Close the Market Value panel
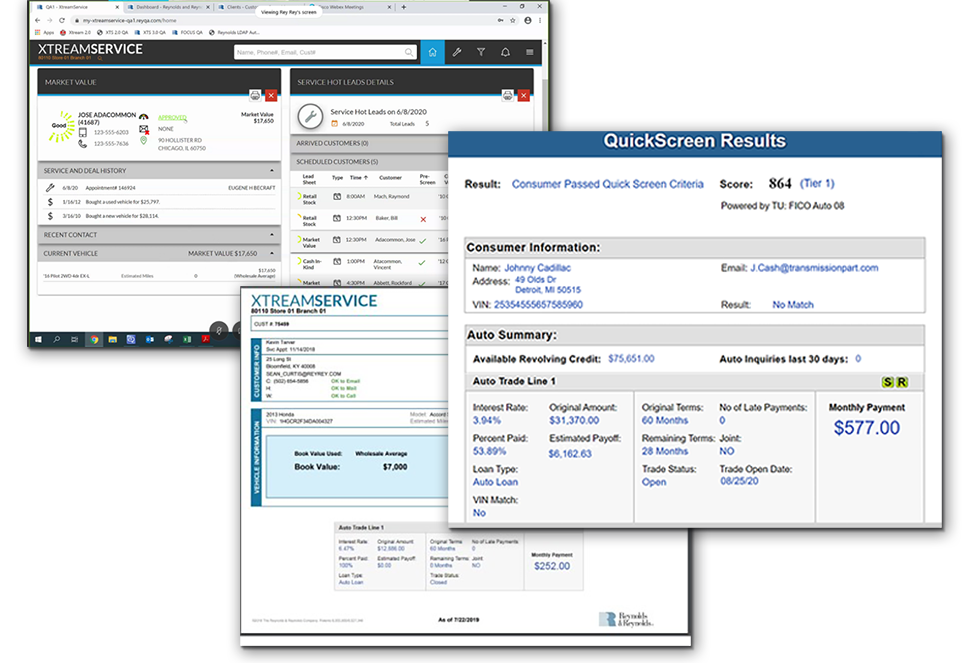Screen dimensions: 974x663 click(271, 95)
